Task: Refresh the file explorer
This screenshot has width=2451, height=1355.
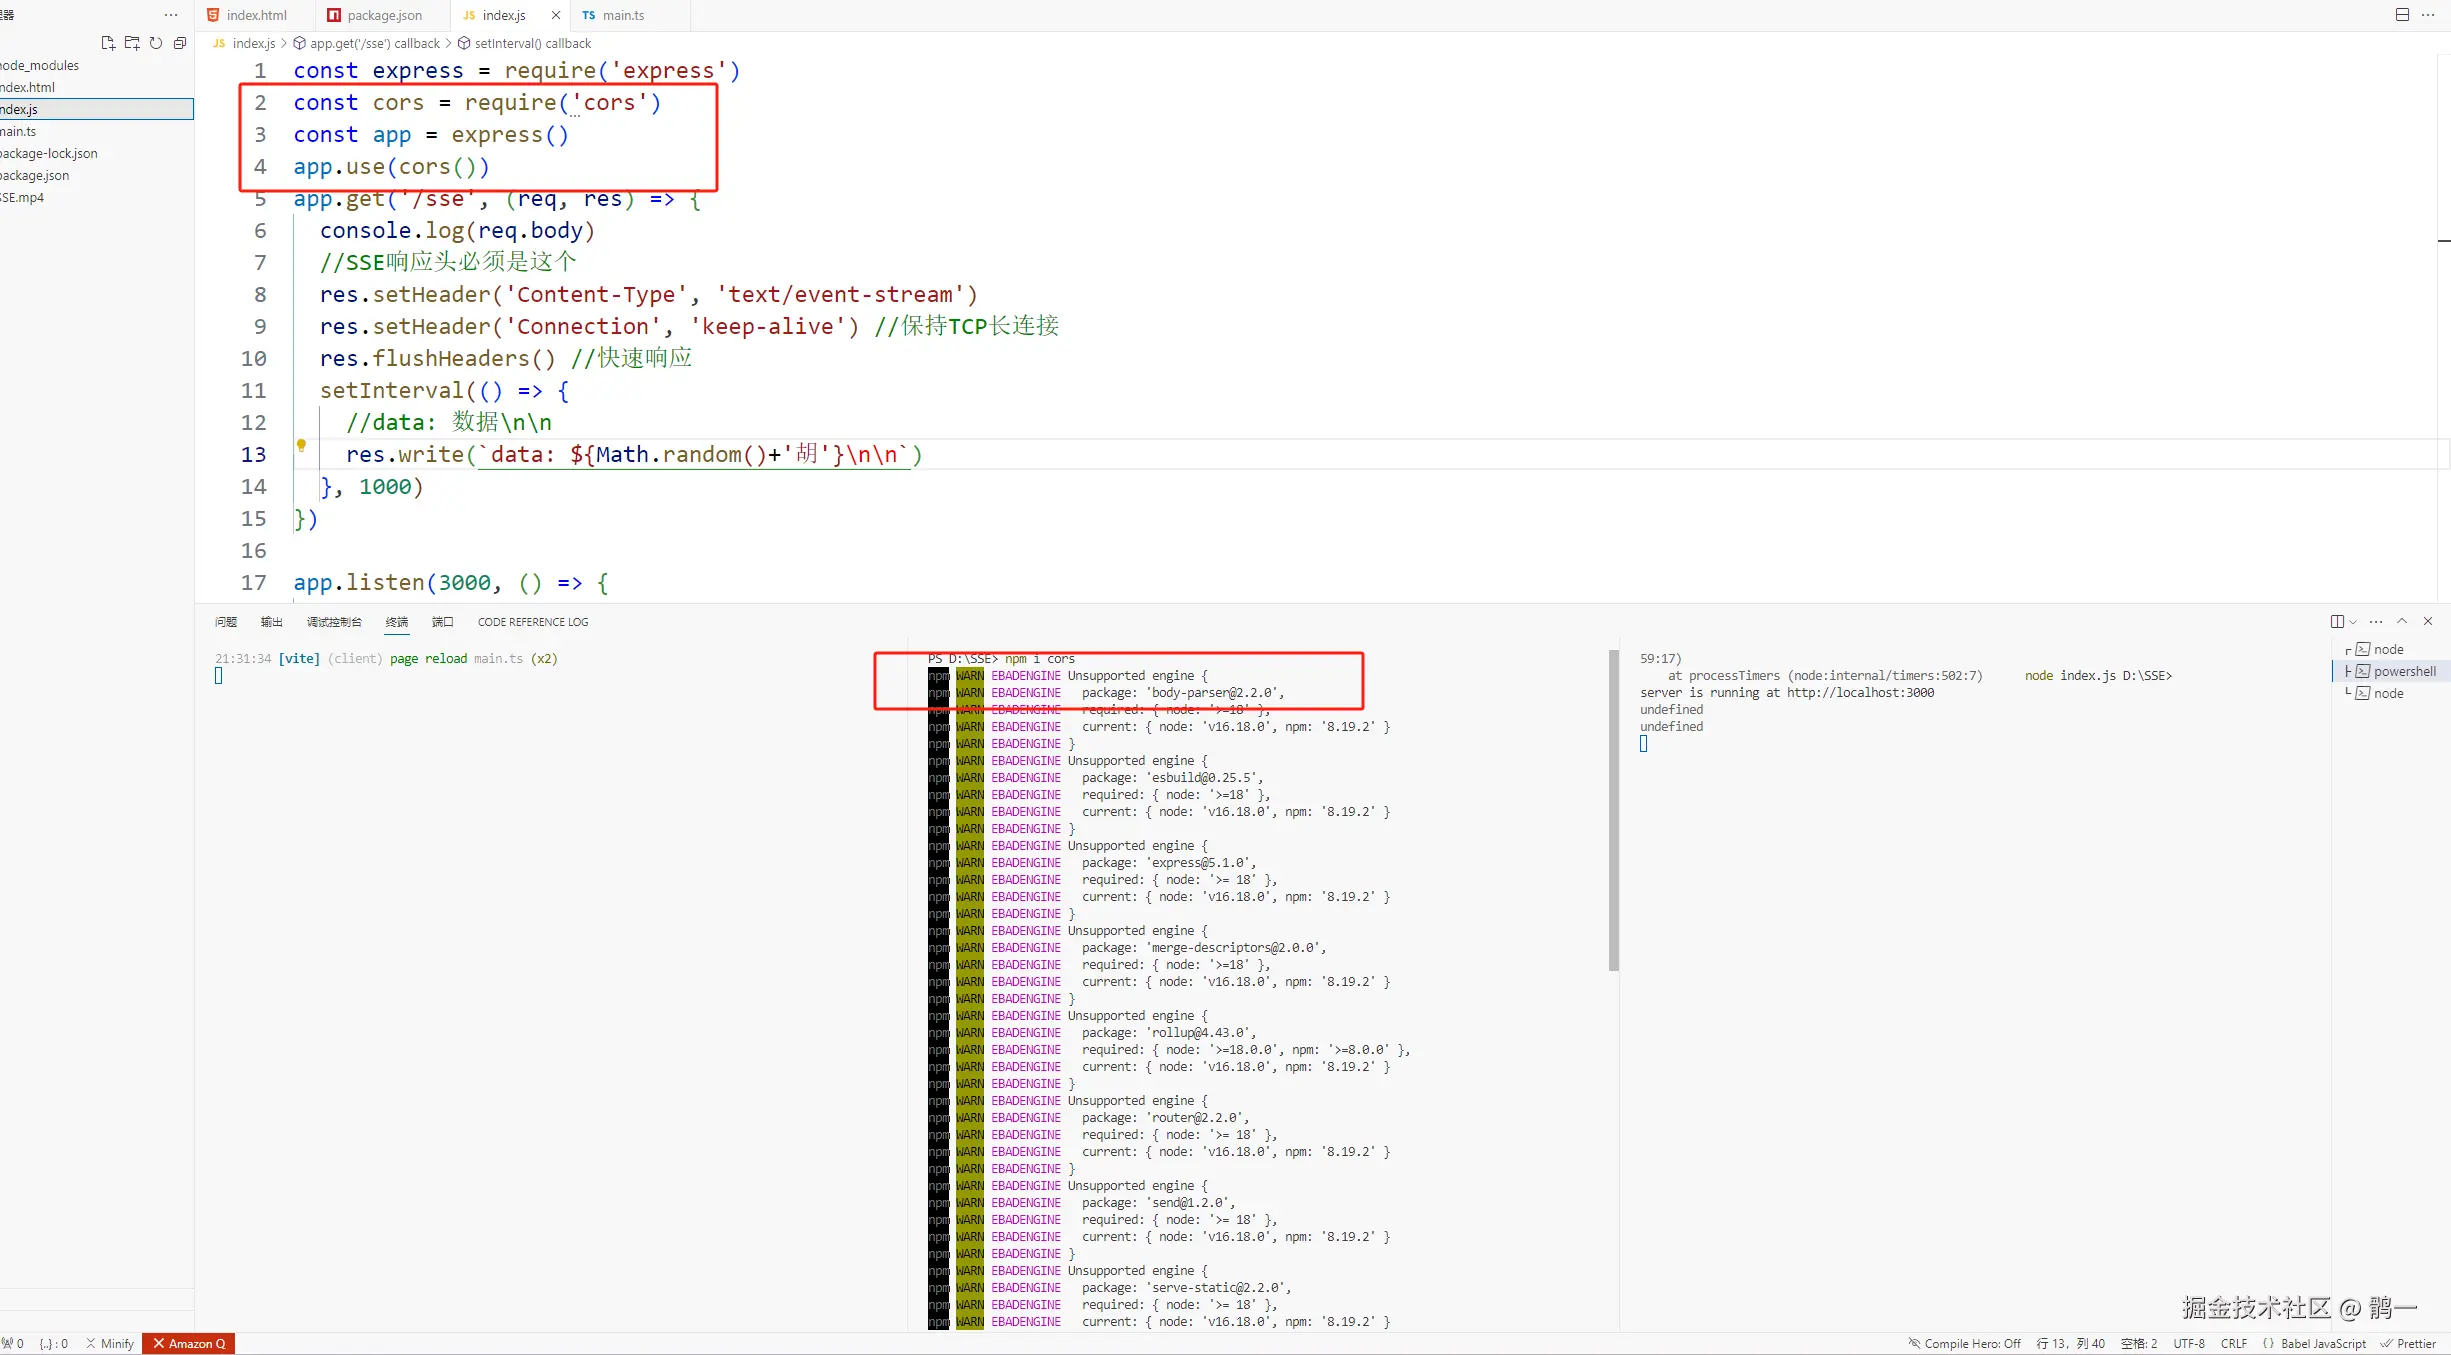Action: point(156,43)
